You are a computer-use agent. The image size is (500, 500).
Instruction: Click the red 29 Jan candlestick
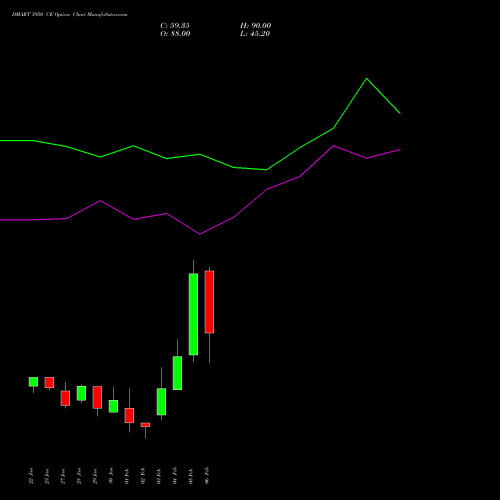(97, 397)
